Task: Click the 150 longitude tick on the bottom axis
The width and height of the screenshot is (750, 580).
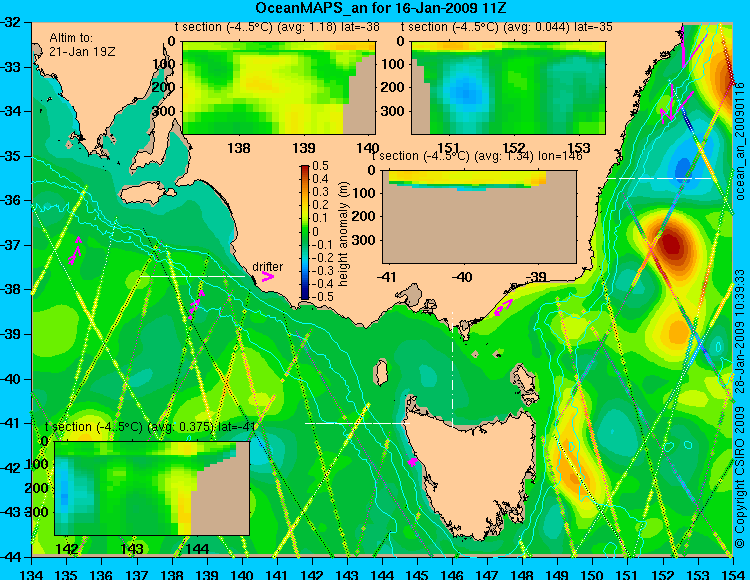Action: point(593,574)
